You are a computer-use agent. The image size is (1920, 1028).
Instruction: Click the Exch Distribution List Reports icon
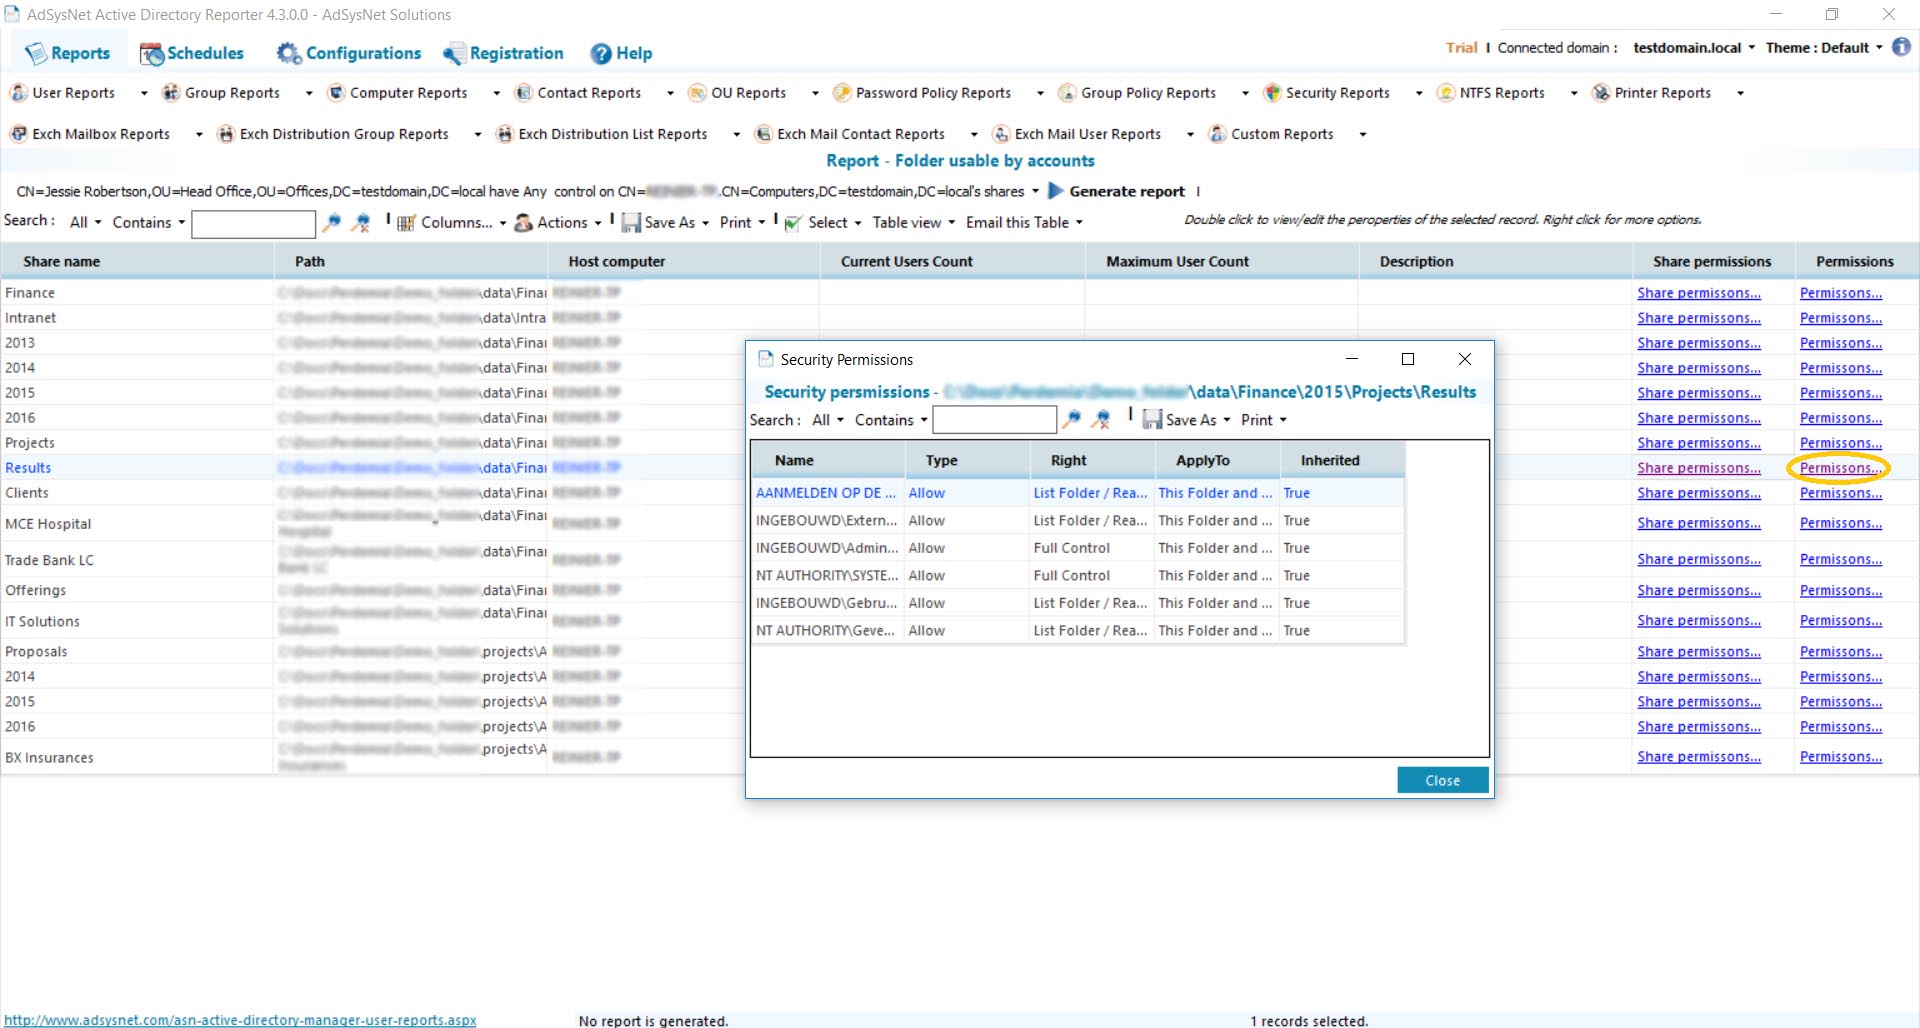[x=505, y=134]
